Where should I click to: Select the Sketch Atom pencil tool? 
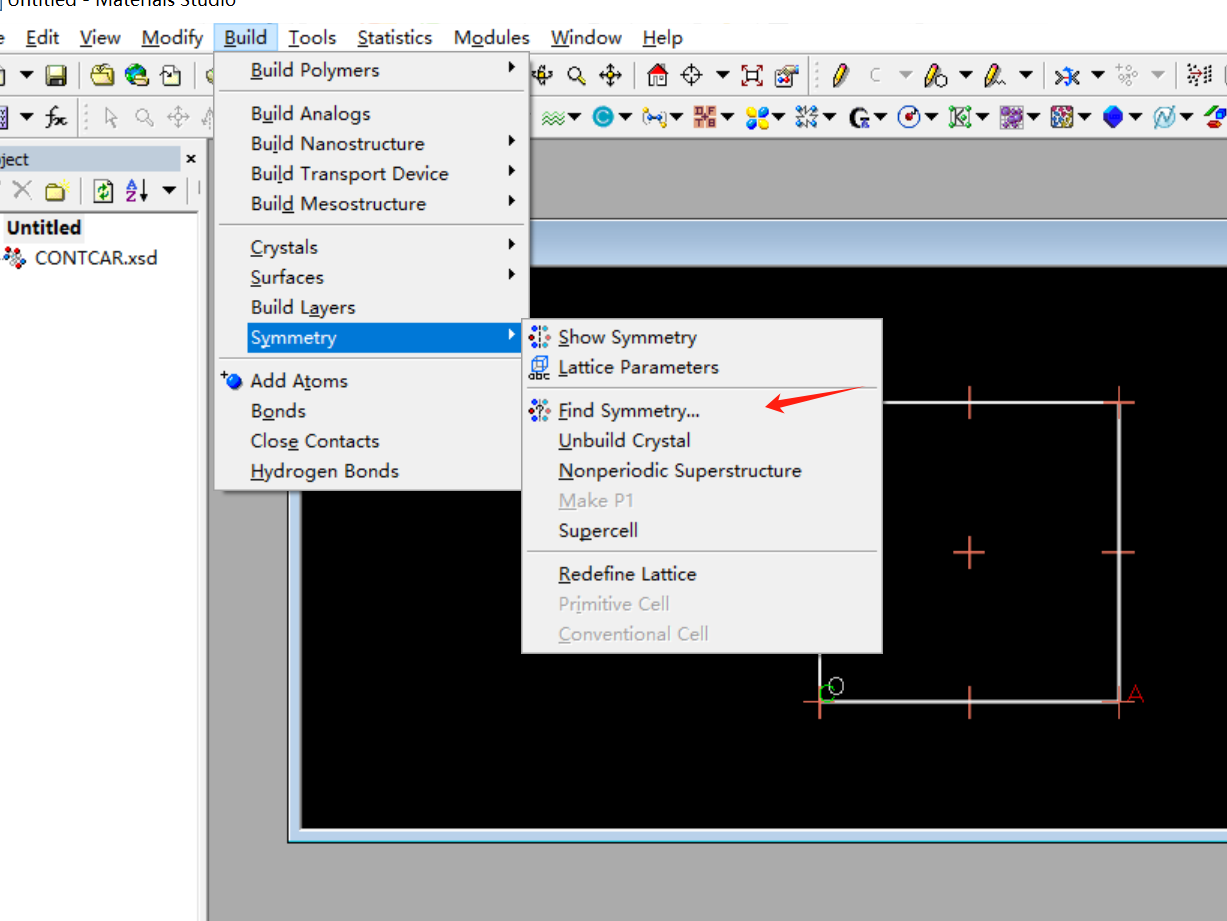[840, 75]
